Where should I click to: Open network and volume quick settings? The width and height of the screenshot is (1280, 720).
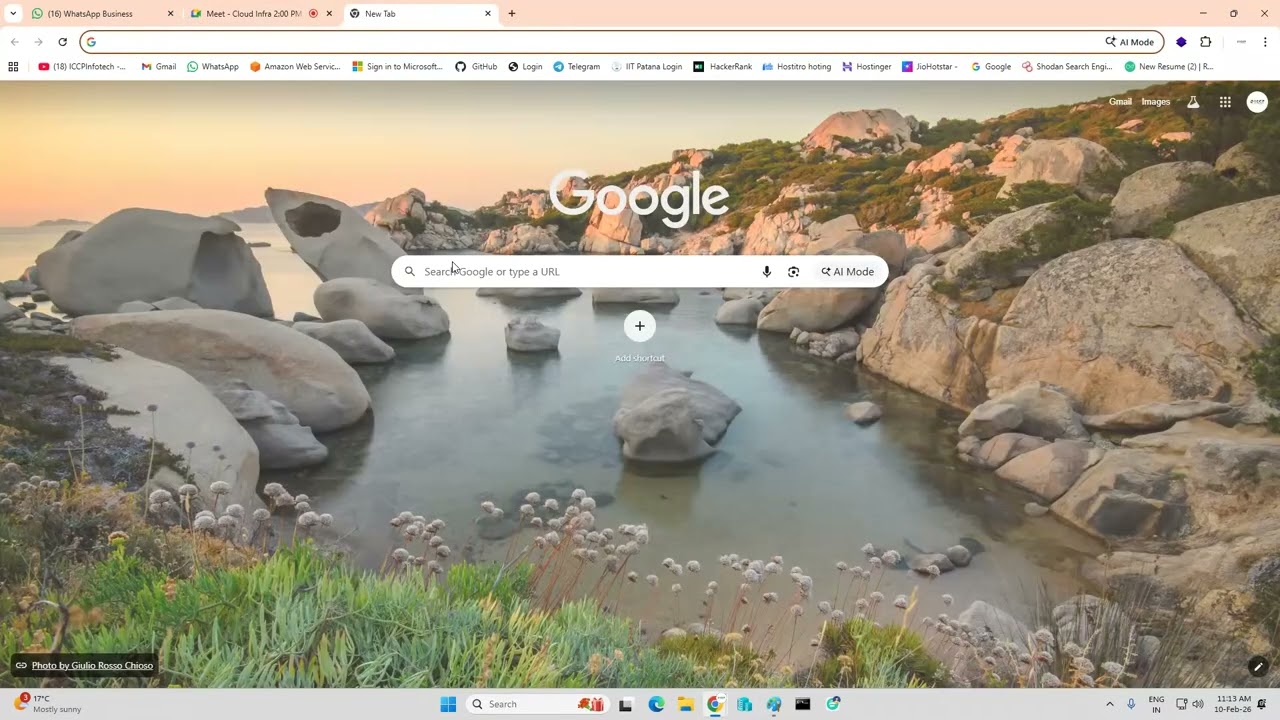click(1190, 704)
